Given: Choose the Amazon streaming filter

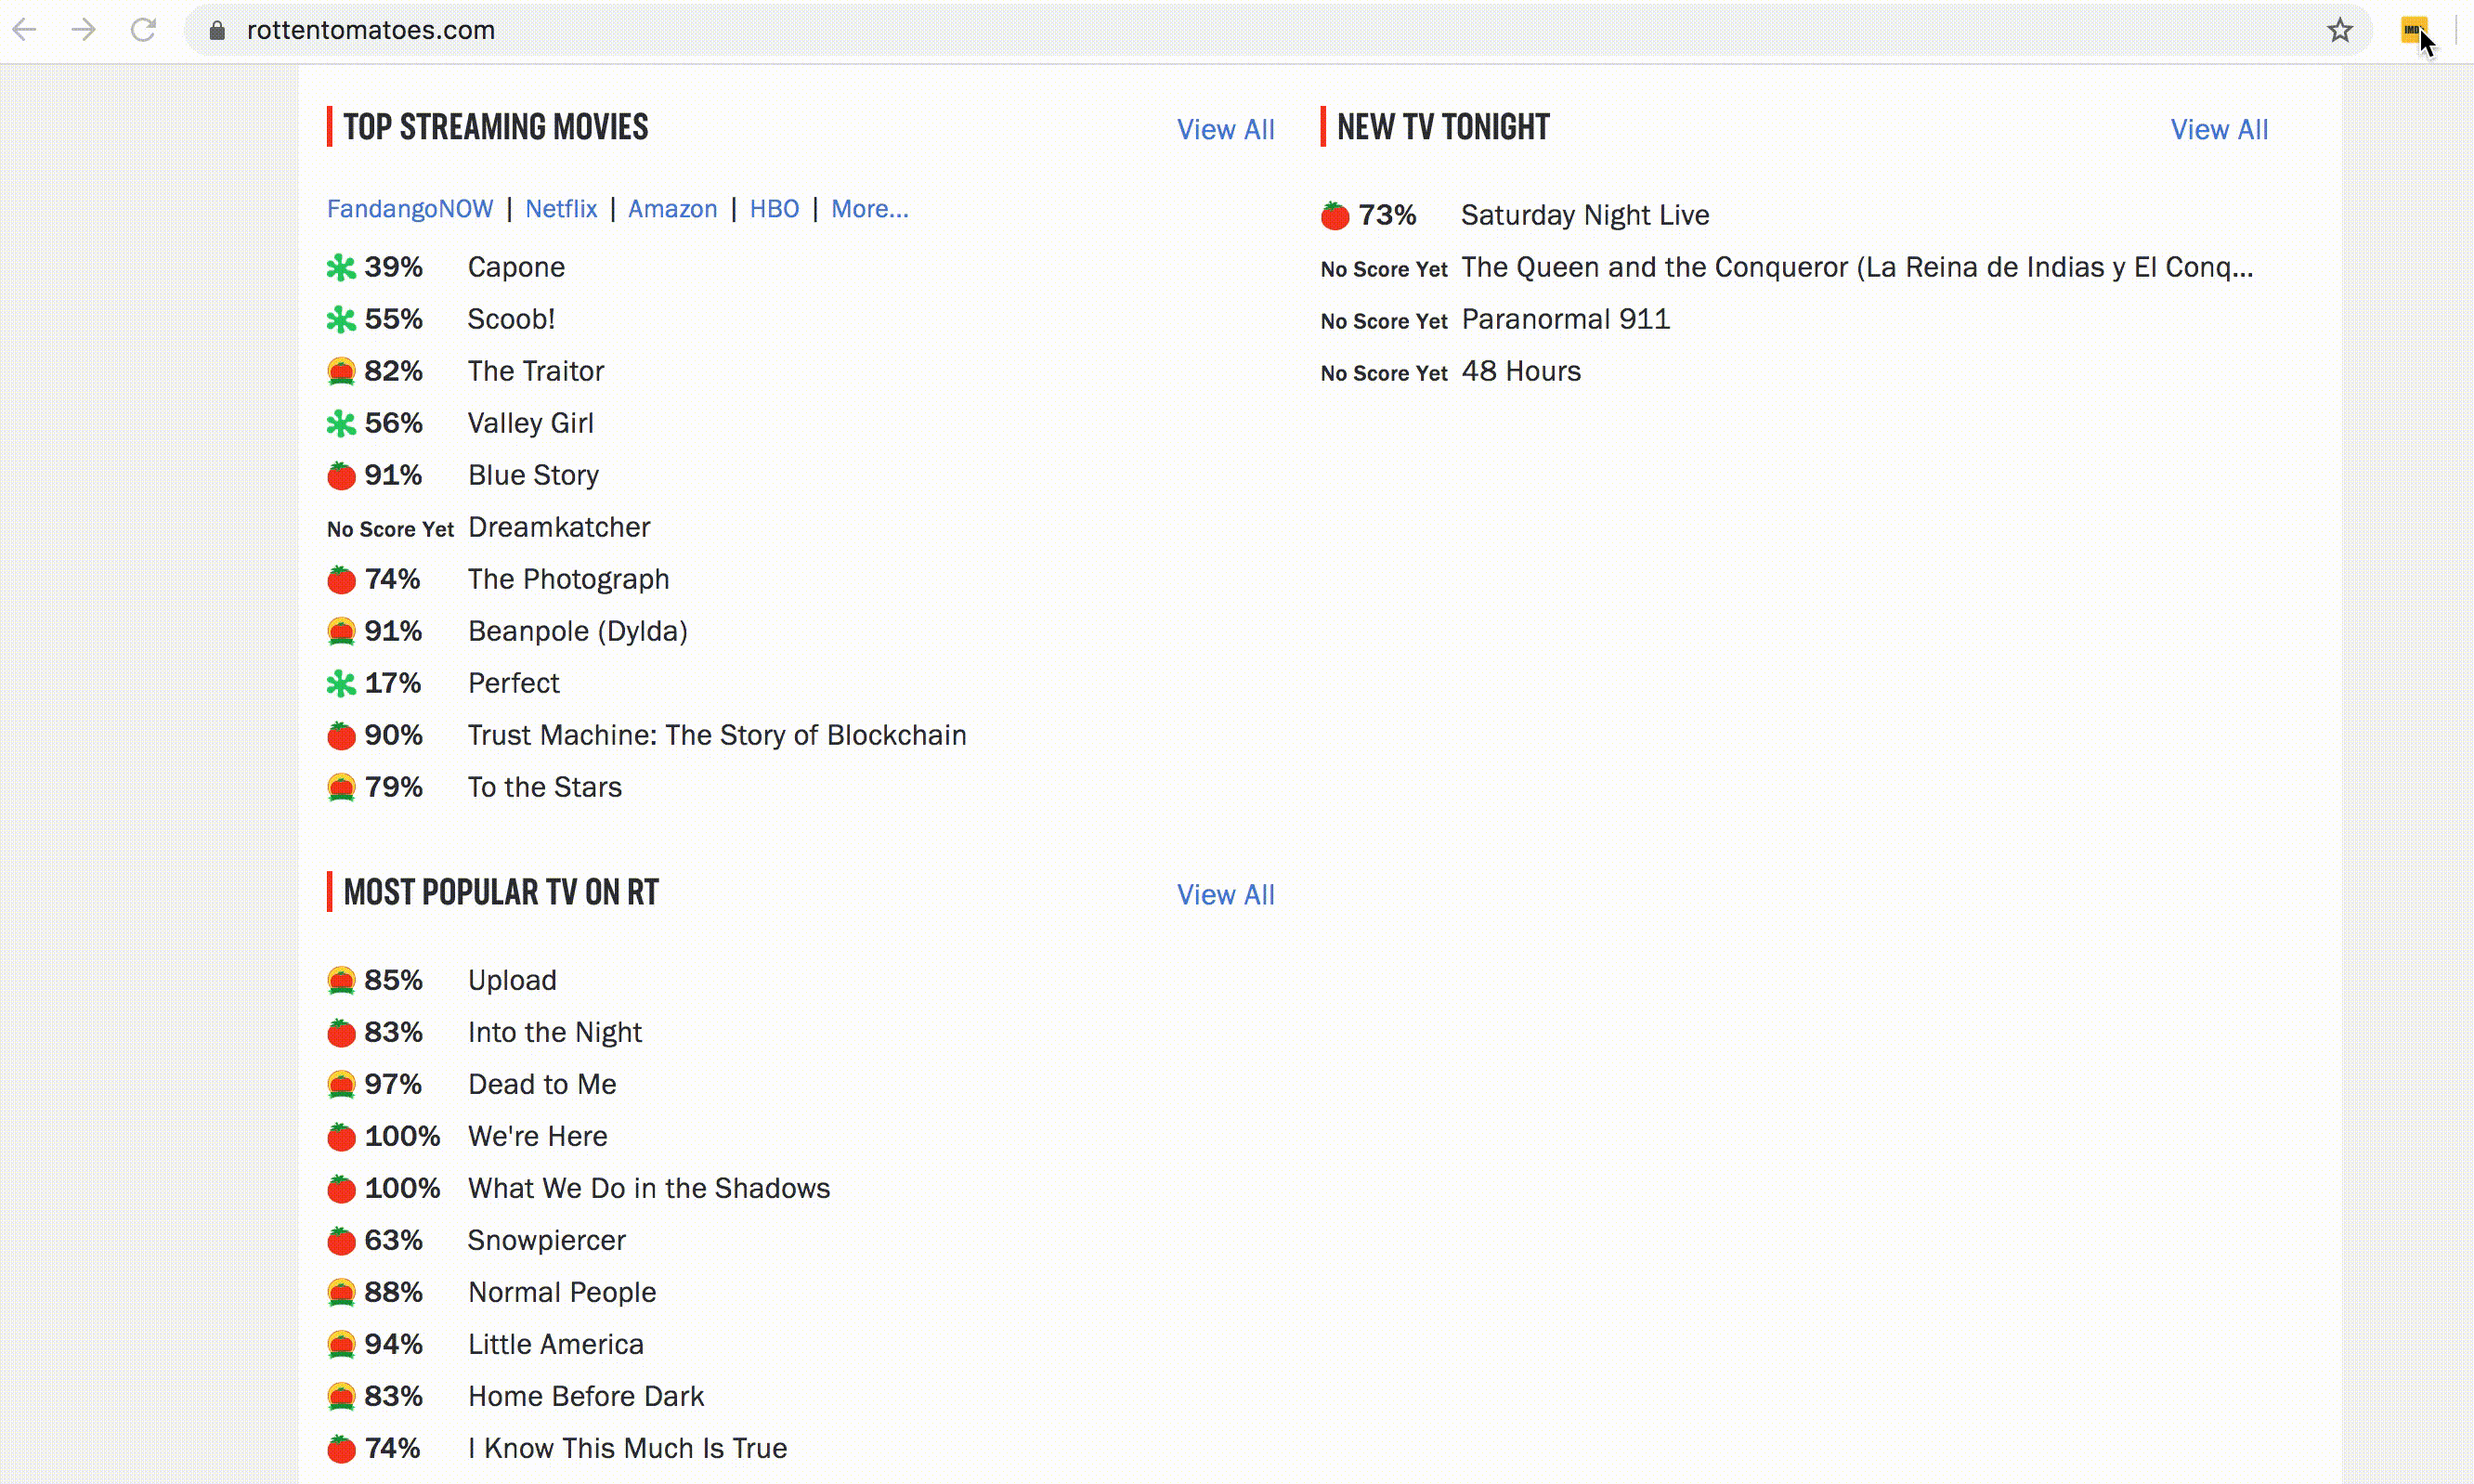Looking at the screenshot, I should [672, 209].
